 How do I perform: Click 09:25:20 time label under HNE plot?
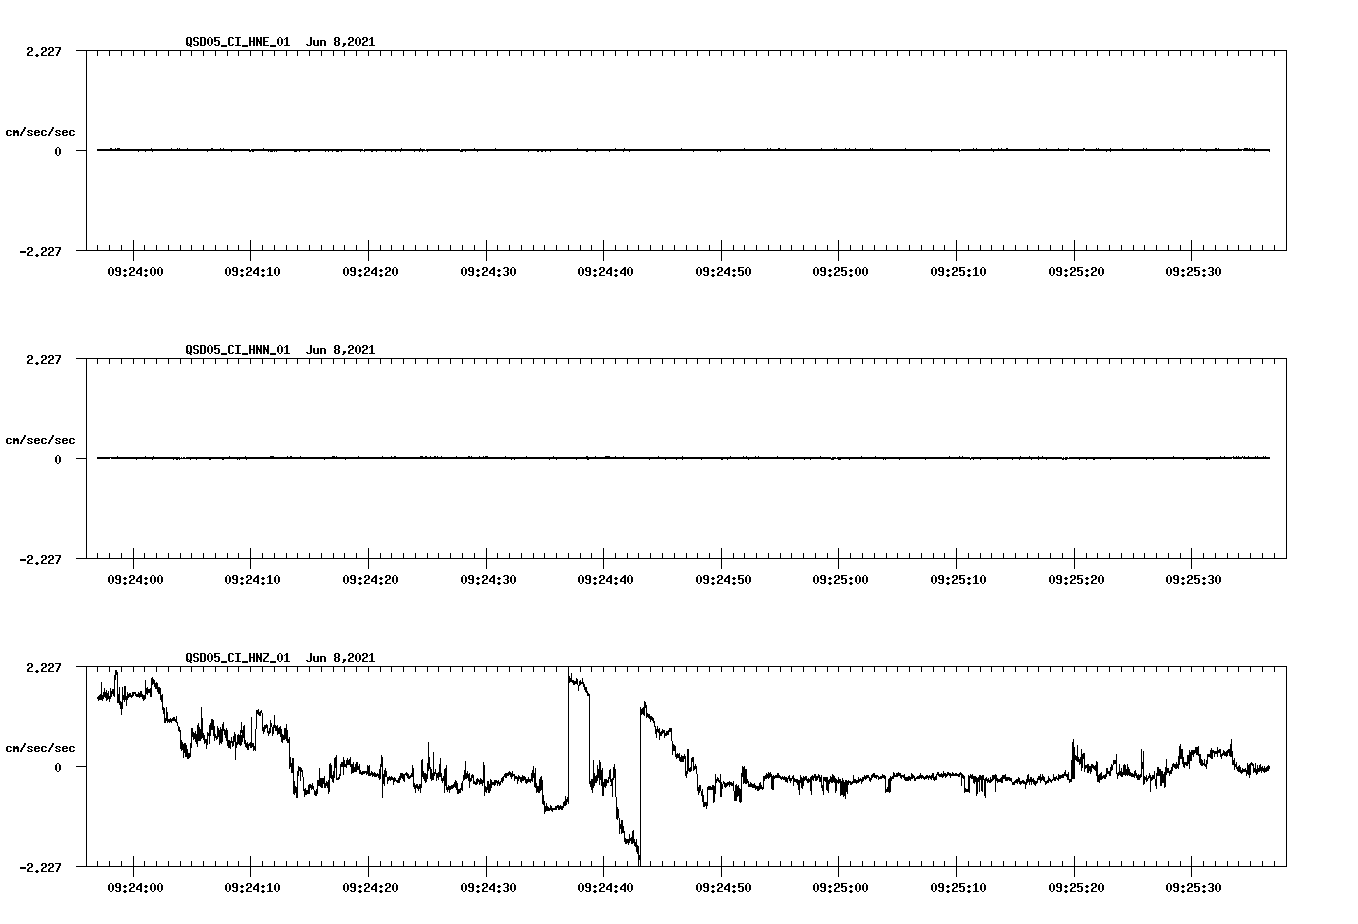(x=1076, y=271)
